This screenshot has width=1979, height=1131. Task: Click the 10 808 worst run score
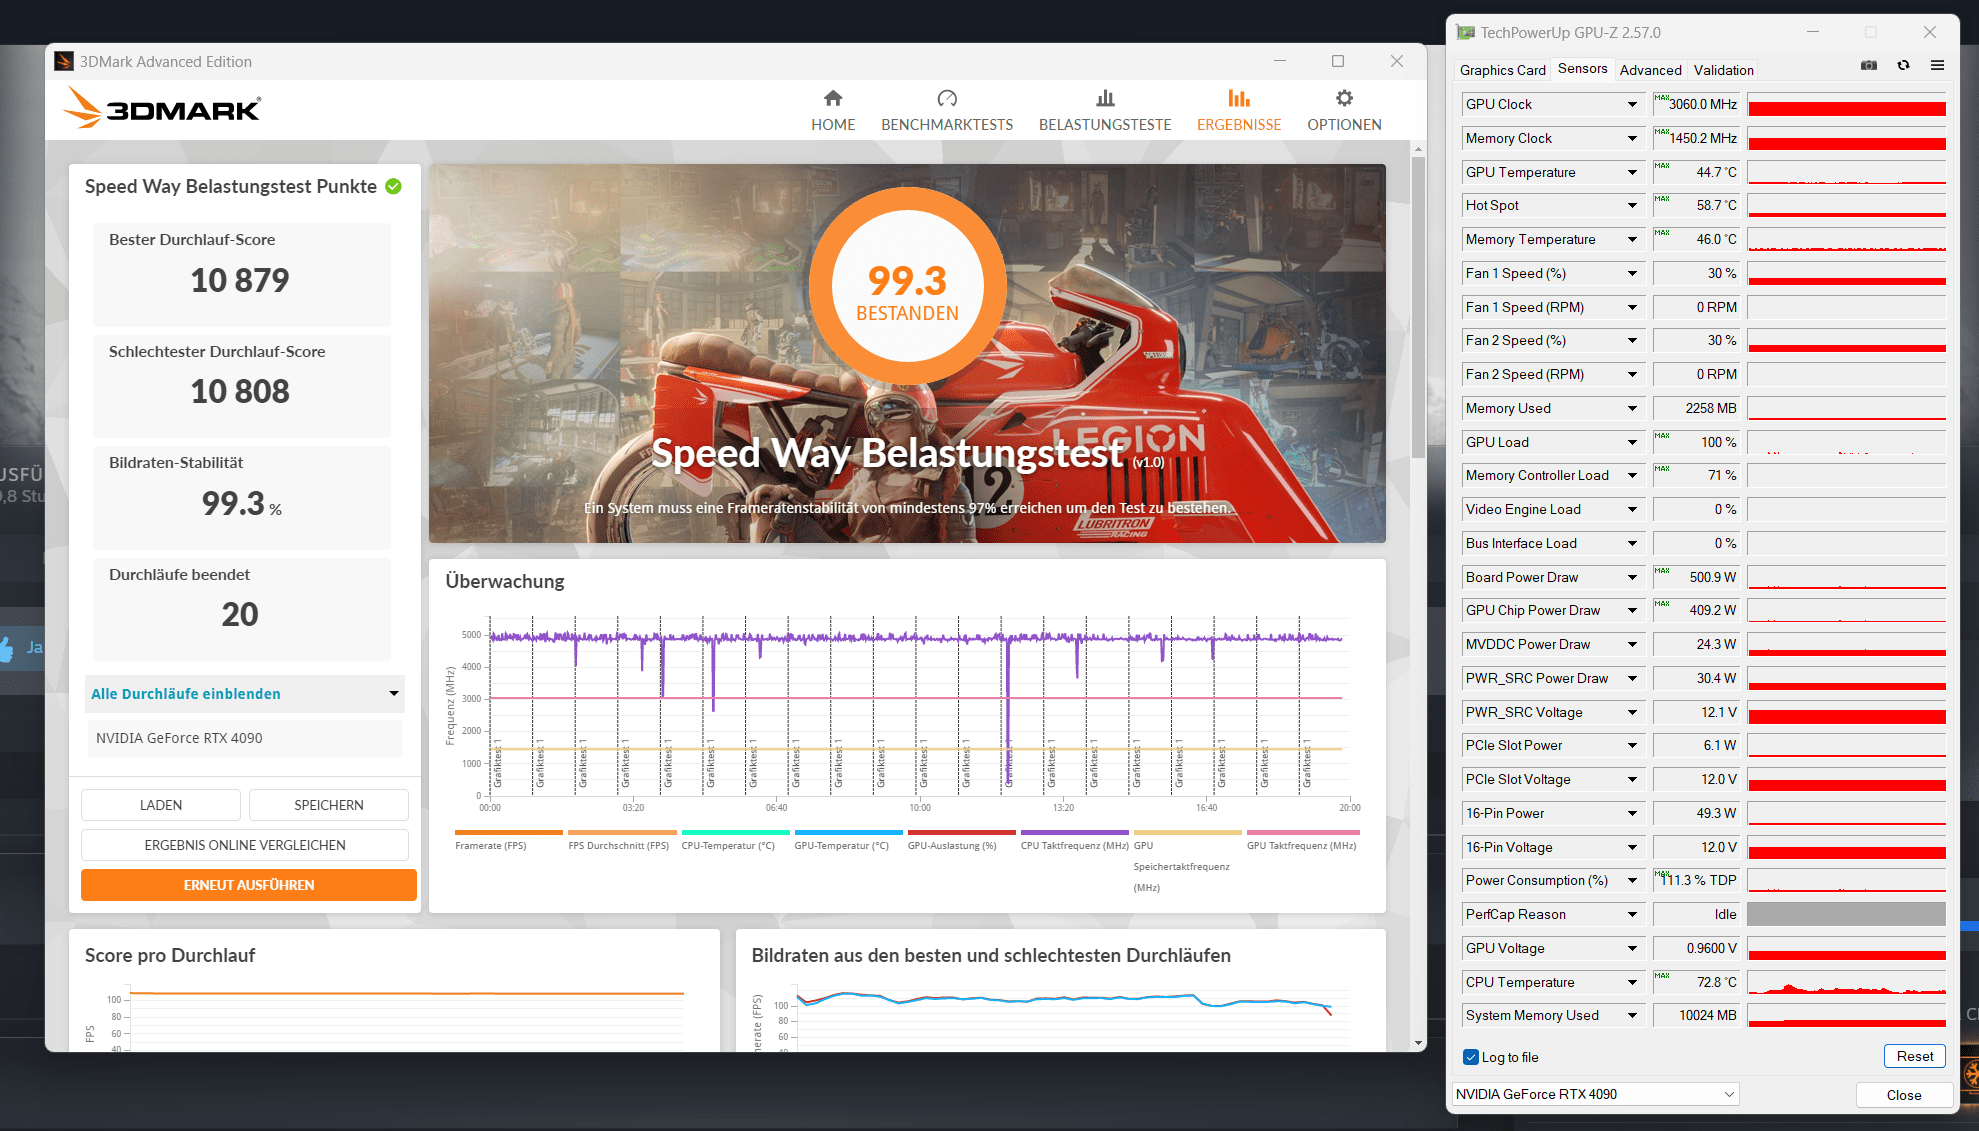point(240,392)
